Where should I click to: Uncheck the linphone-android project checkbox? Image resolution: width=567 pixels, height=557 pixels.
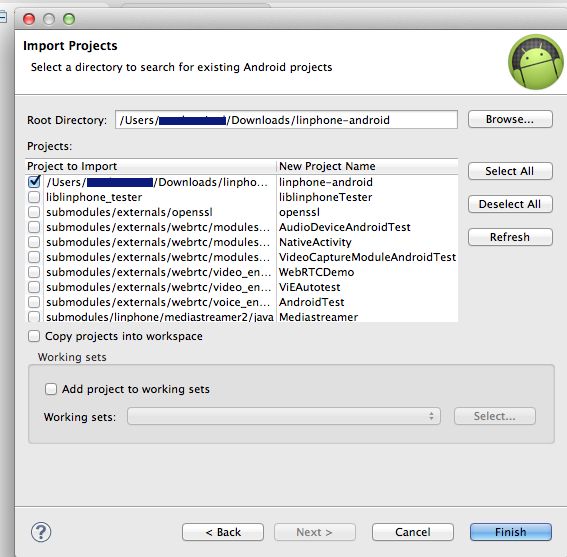click(x=34, y=182)
